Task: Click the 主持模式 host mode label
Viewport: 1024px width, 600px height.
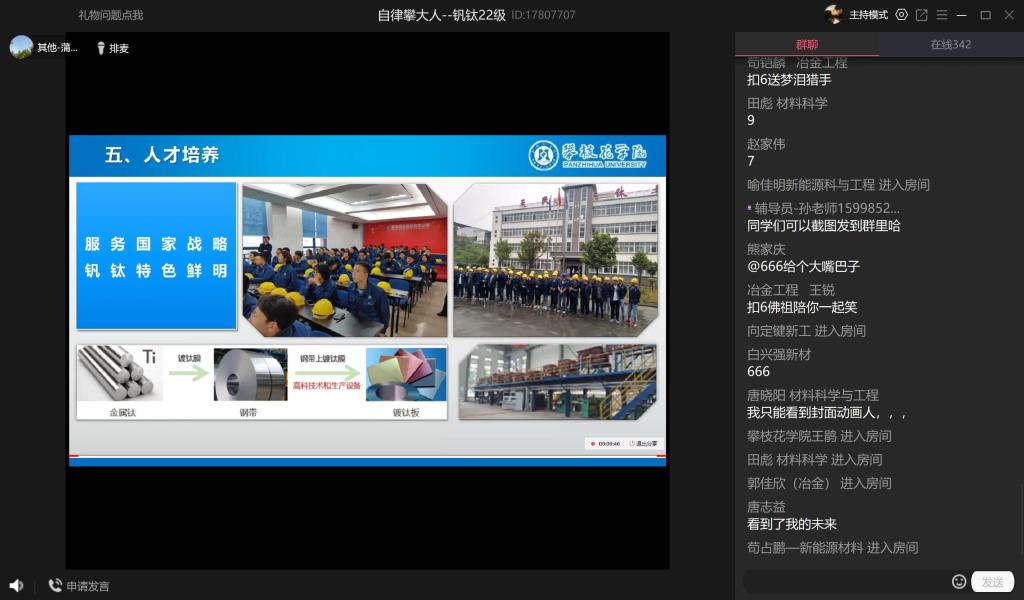Action: [868, 15]
